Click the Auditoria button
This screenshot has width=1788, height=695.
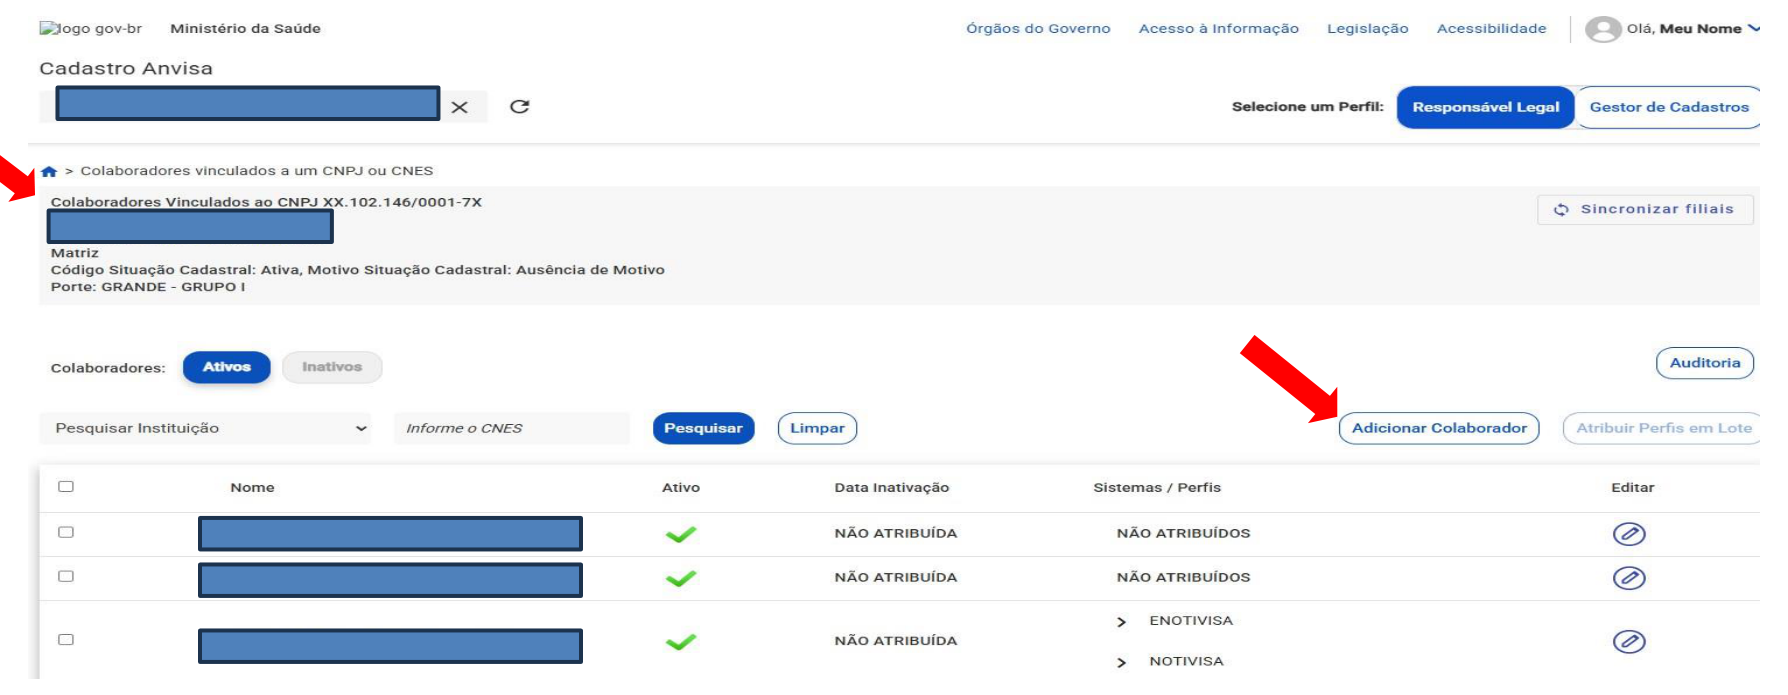click(1705, 363)
